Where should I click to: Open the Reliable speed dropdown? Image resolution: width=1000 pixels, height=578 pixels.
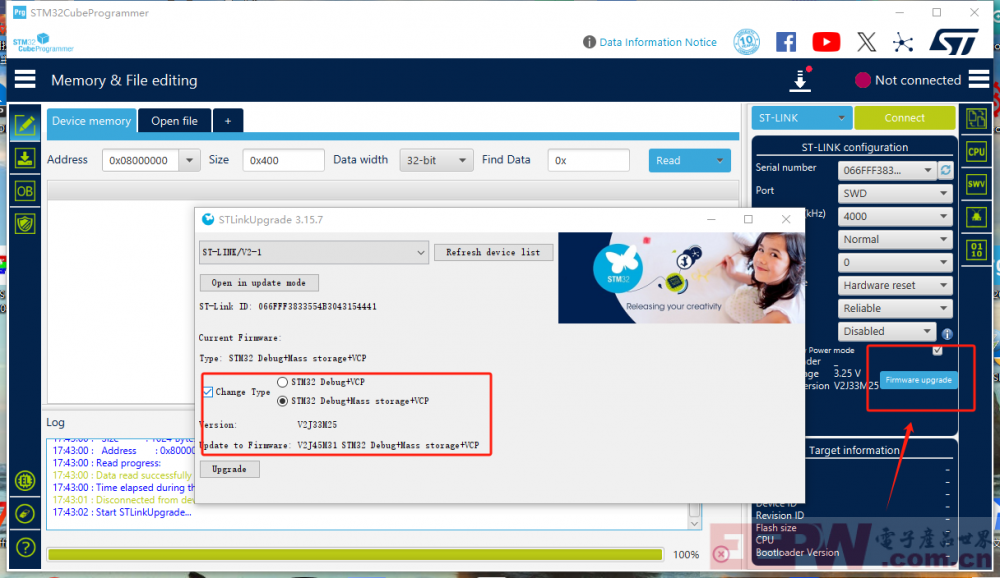pos(895,308)
